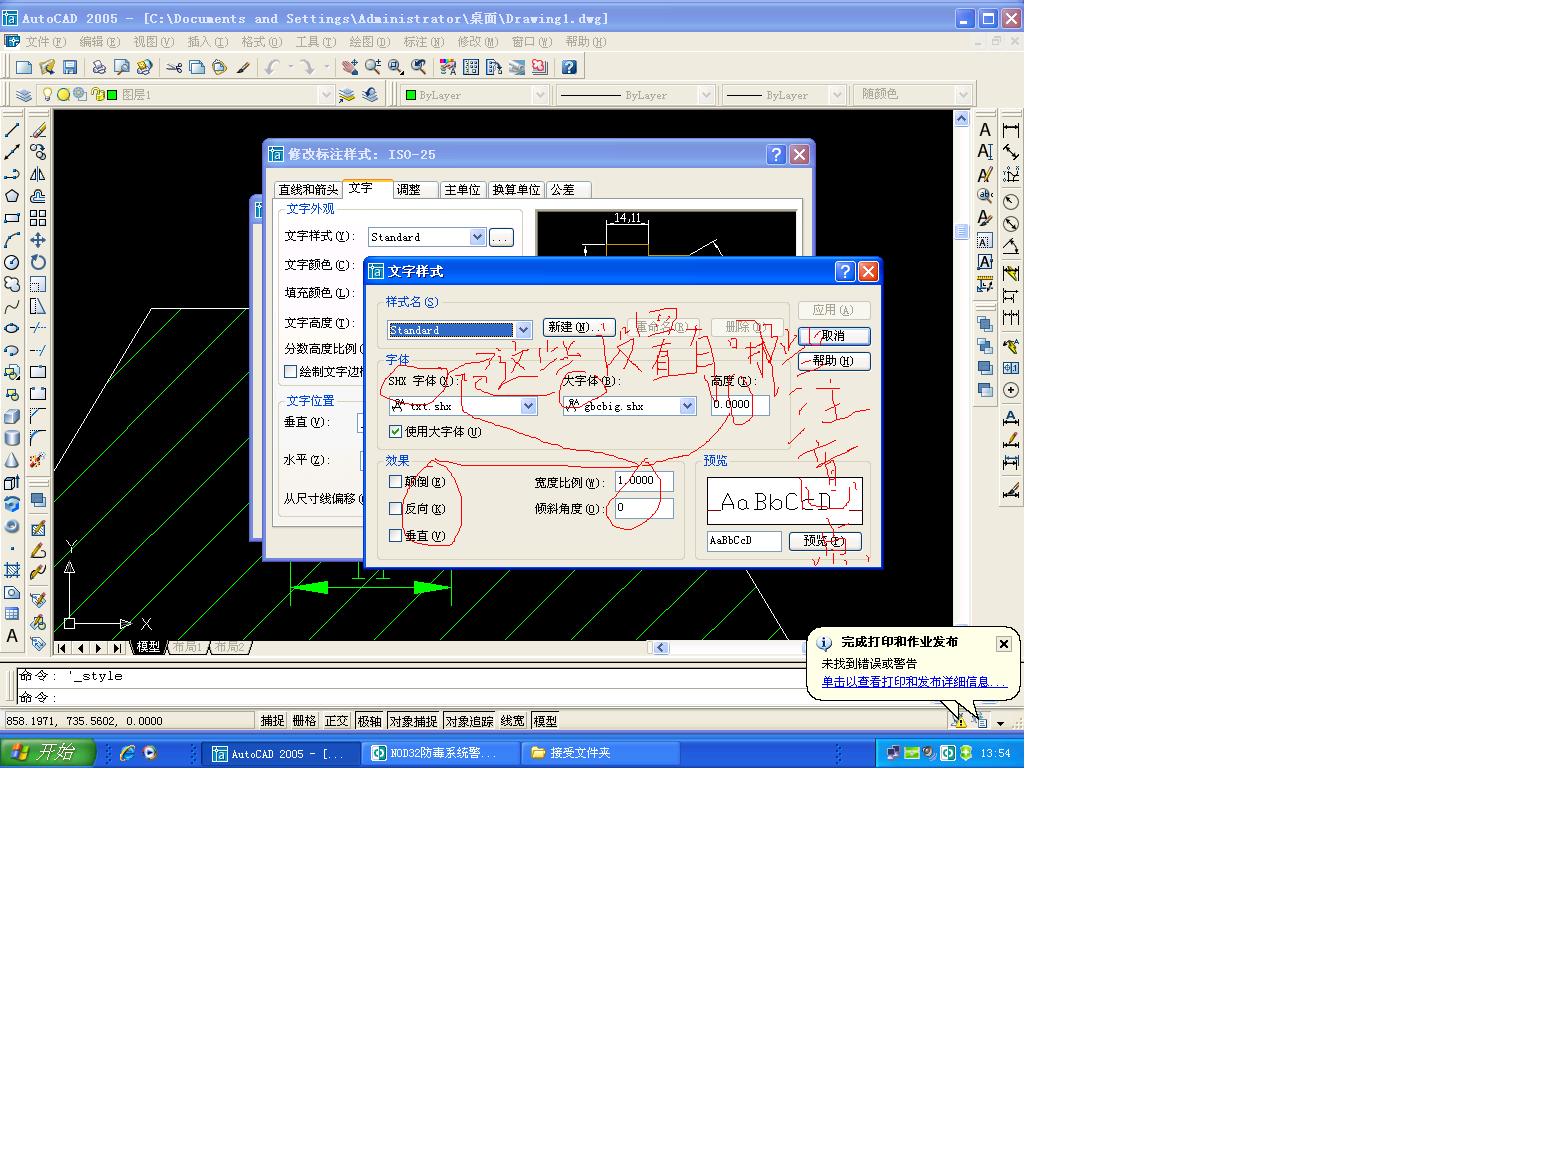Click the 新建 button in 文字样式 dialog

578,327
